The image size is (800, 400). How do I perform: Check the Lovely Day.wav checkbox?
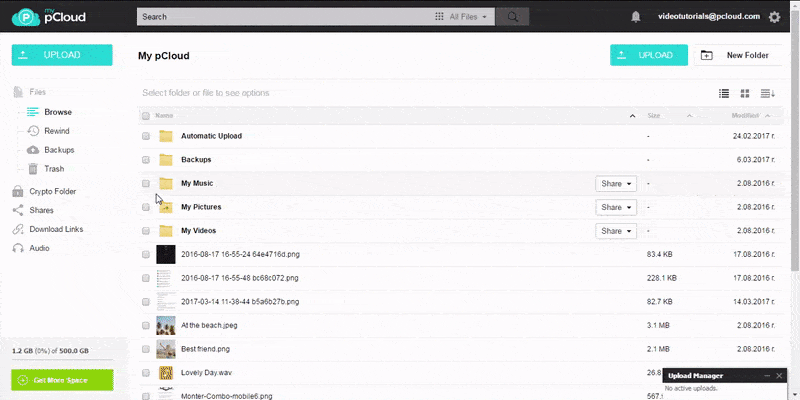(x=146, y=372)
